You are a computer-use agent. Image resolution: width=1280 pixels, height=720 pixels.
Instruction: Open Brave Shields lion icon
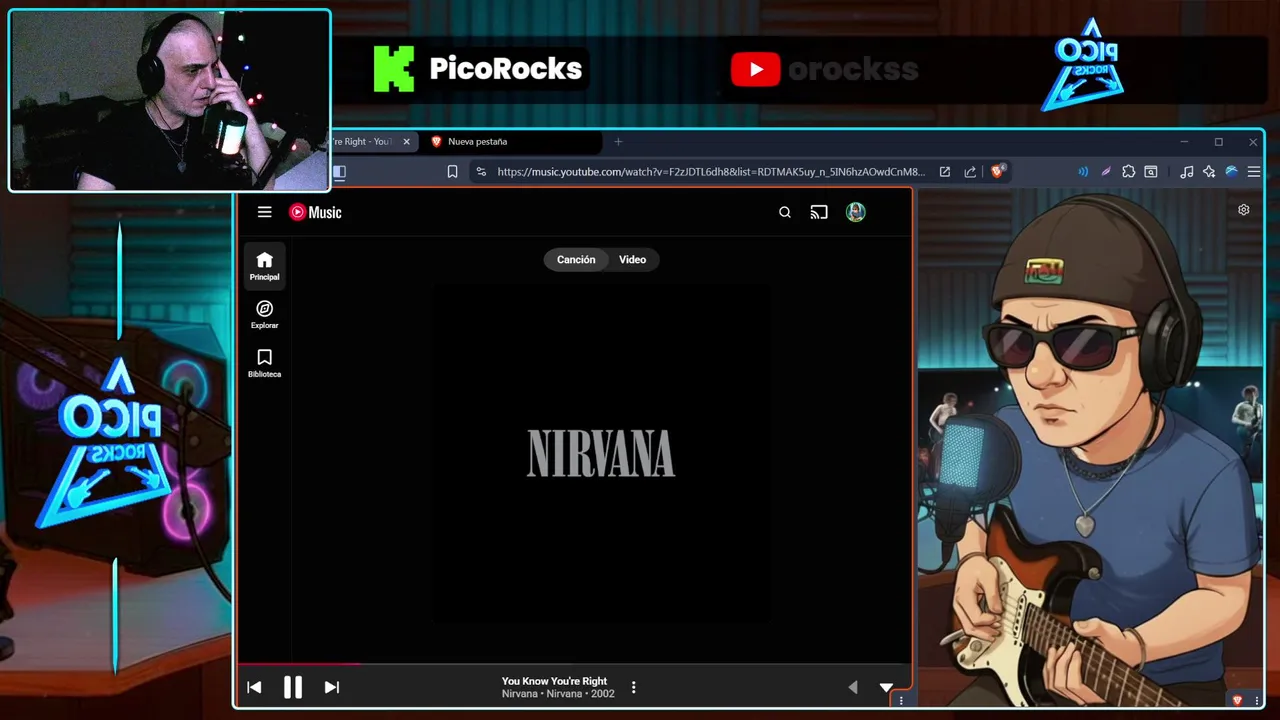997,171
